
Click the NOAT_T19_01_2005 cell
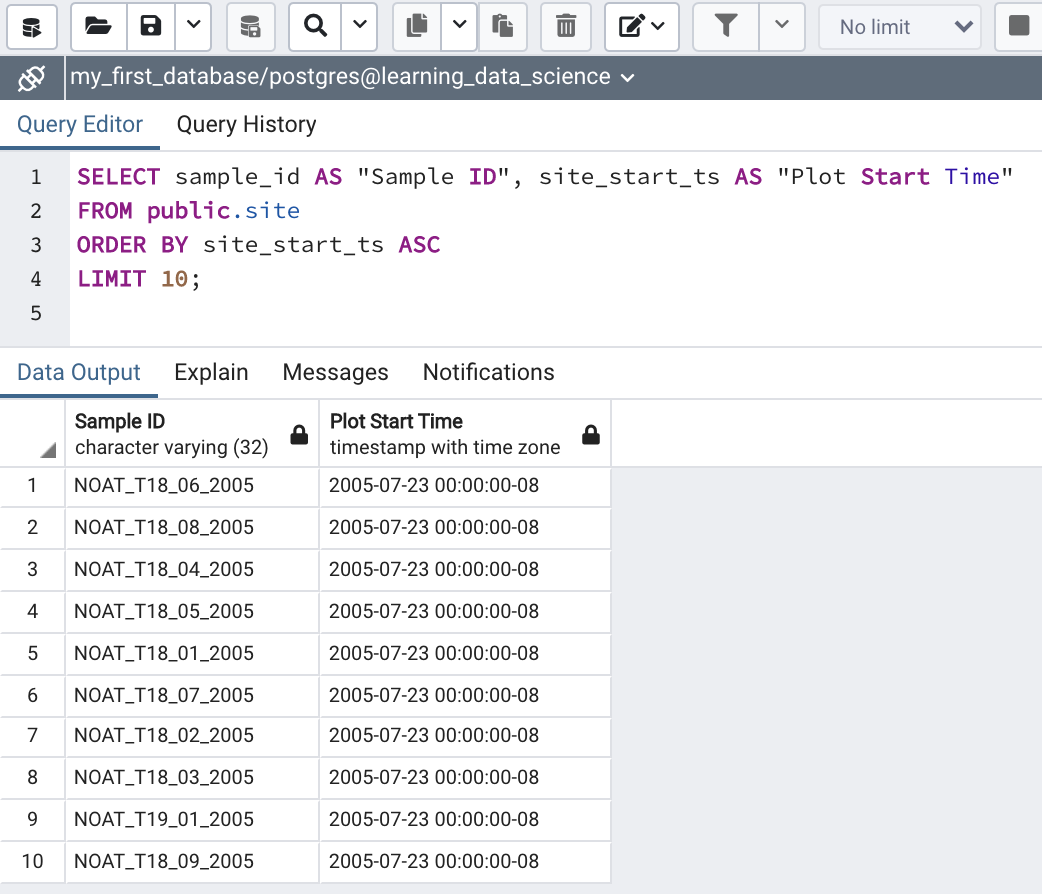(164, 819)
